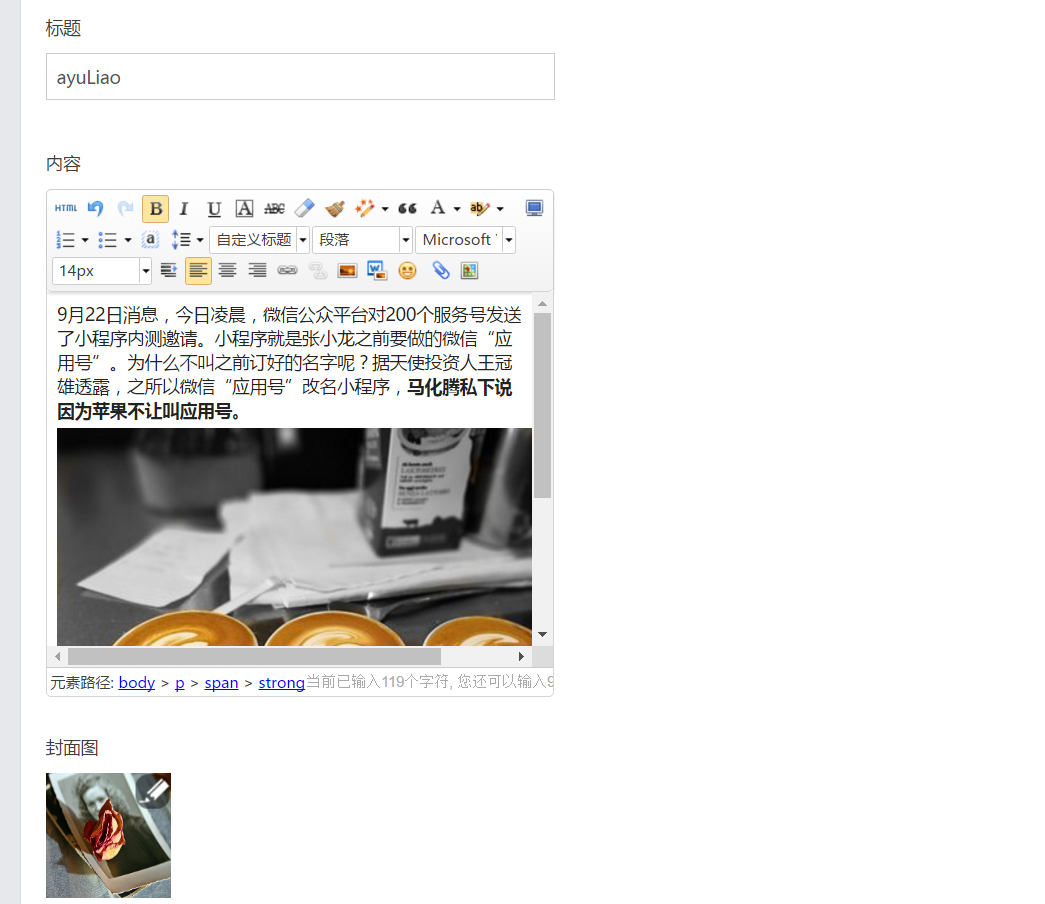
Task: Toggle italic formatting
Action: coord(185,209)
